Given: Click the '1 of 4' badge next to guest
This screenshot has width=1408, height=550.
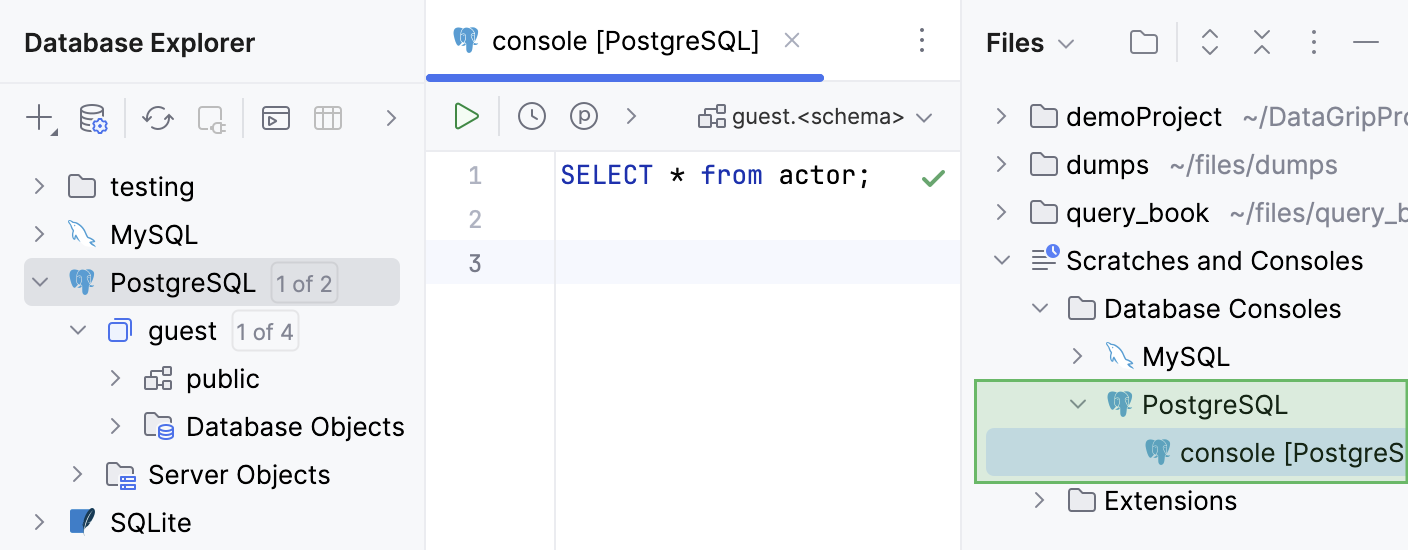Looking at the screenshot, I should (x=265, y=331).
